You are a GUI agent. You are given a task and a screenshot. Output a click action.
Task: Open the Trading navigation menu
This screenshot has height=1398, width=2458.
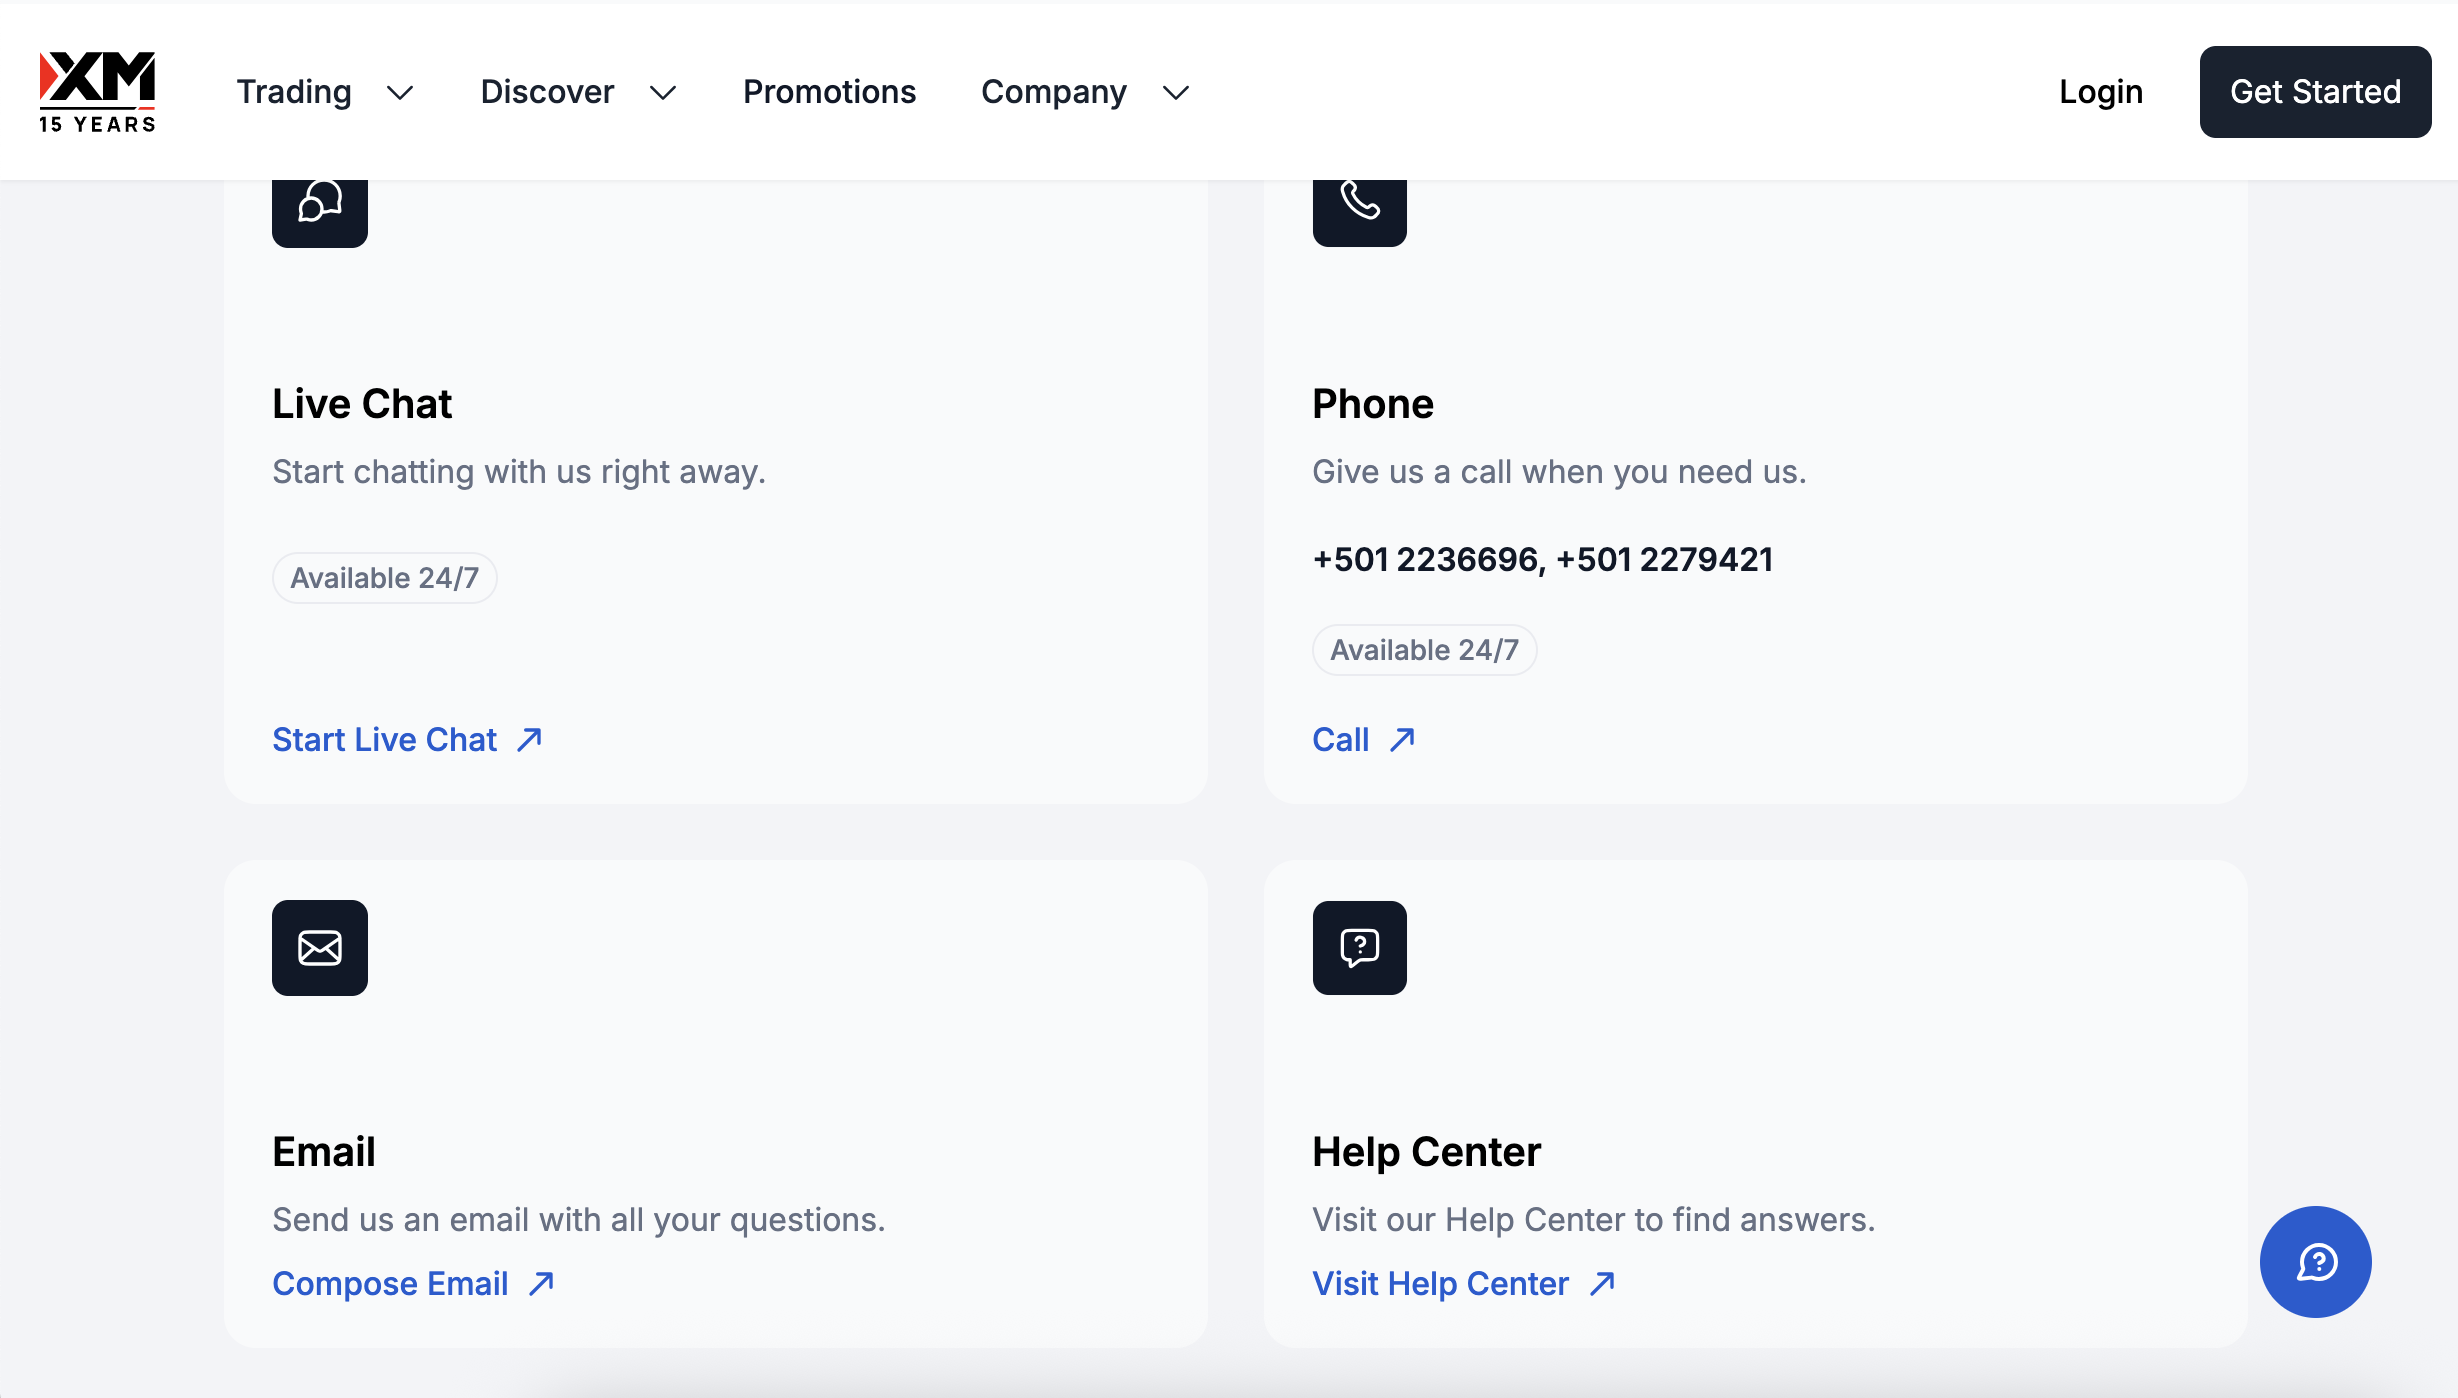pyautogui.click(x=294, y=92)
